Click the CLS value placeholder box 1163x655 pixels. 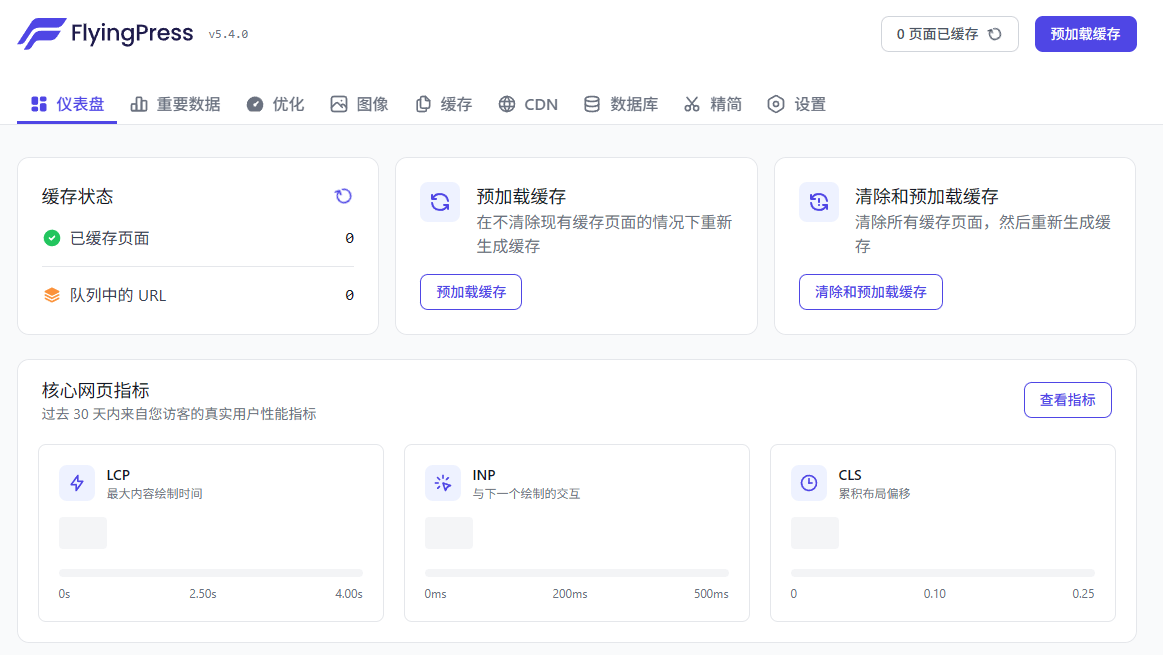(x=815, y=533)
